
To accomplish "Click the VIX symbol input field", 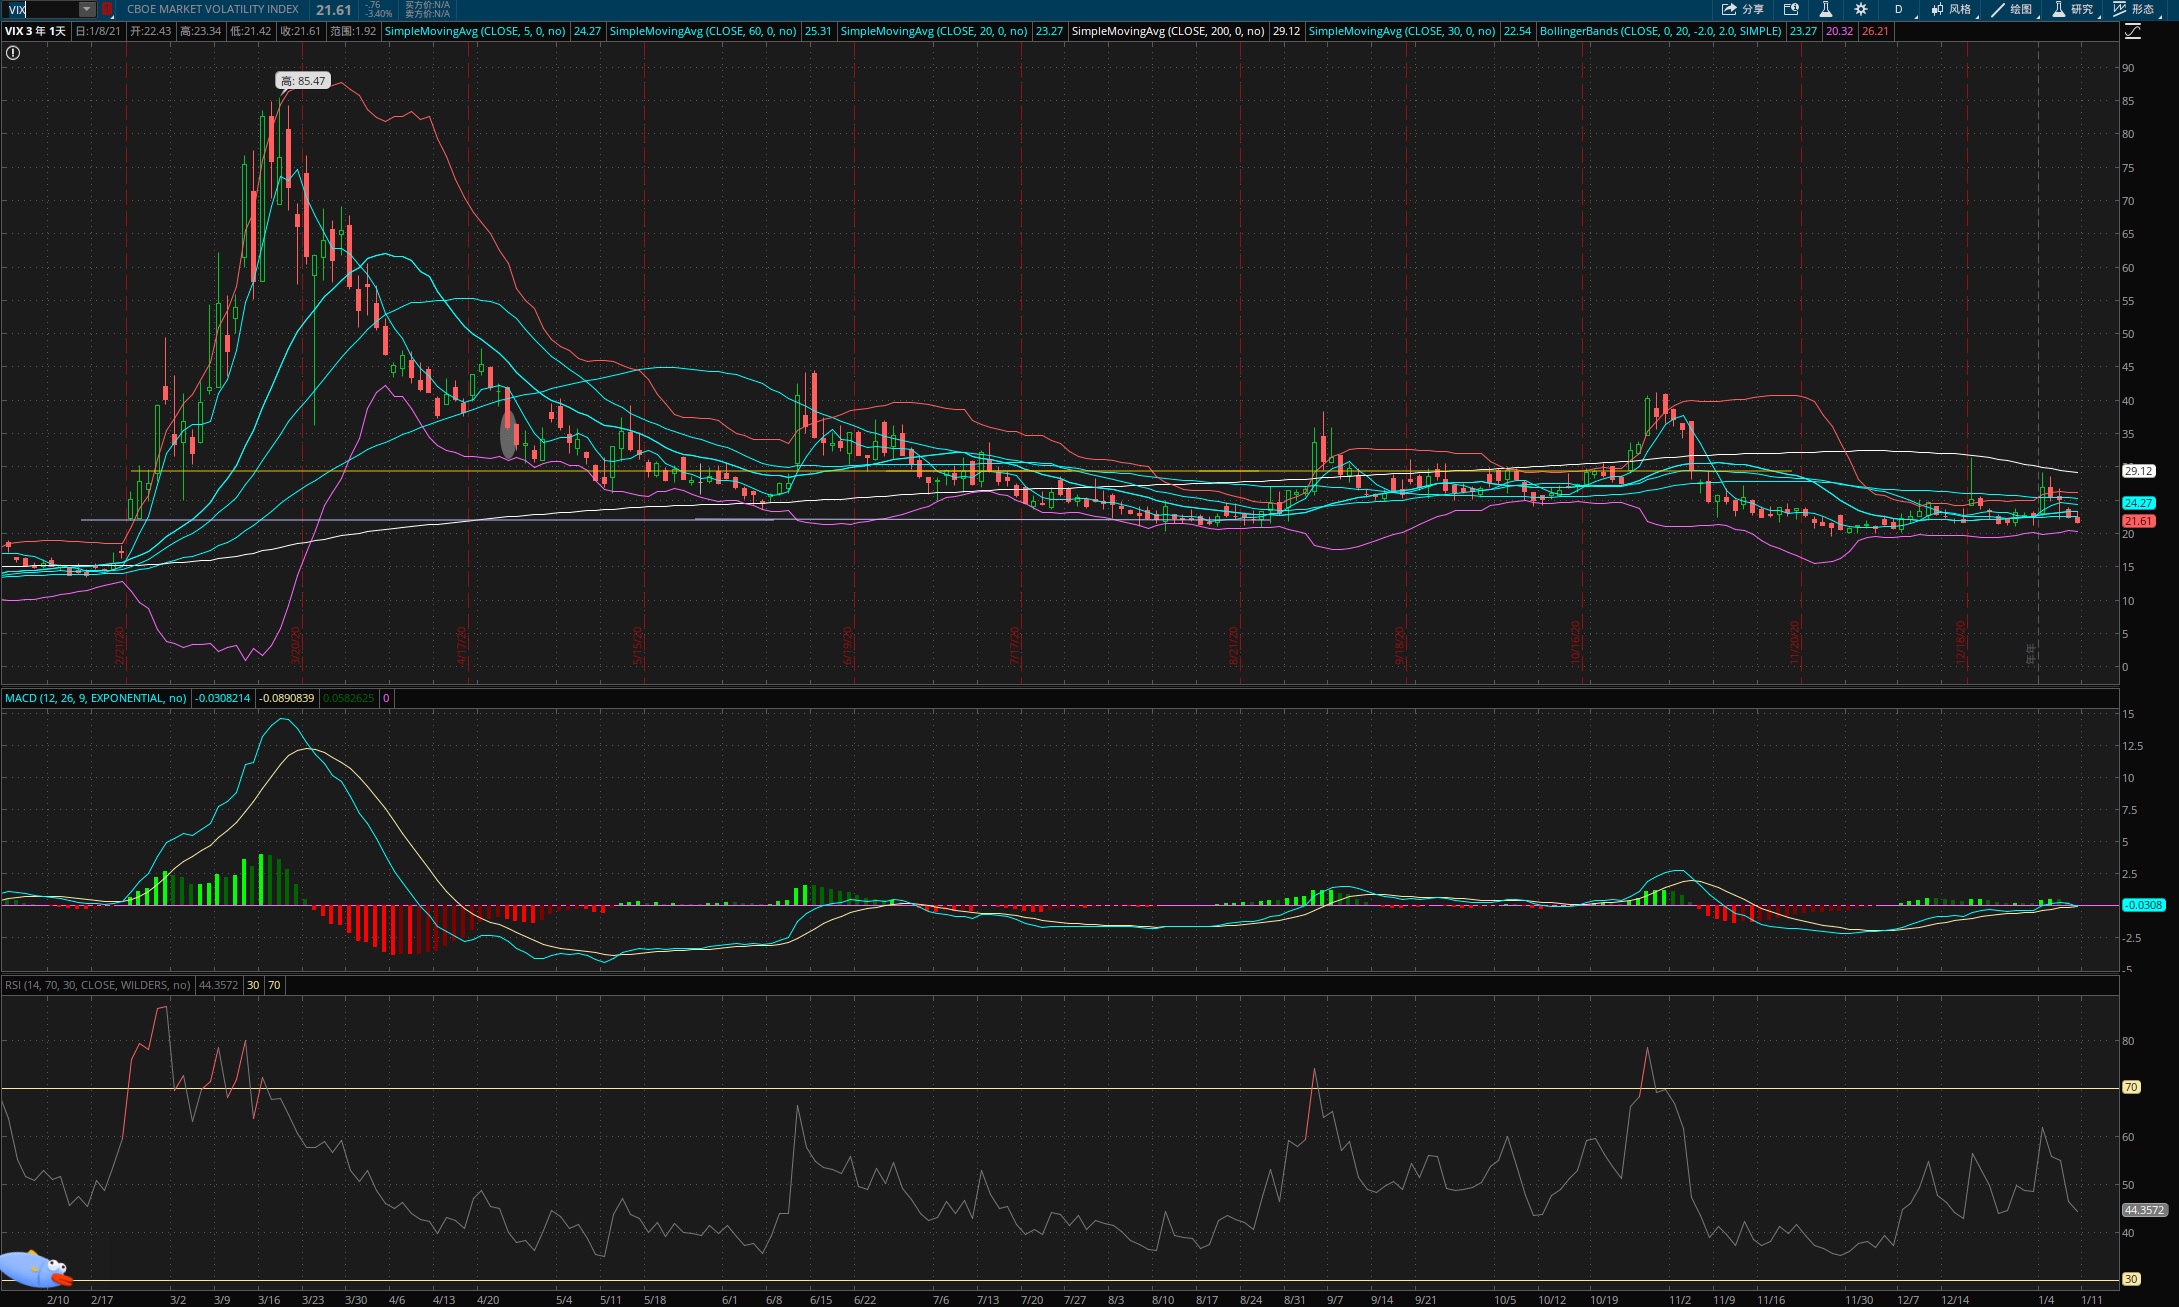I will pyautogui.click(x=40, y=9).
